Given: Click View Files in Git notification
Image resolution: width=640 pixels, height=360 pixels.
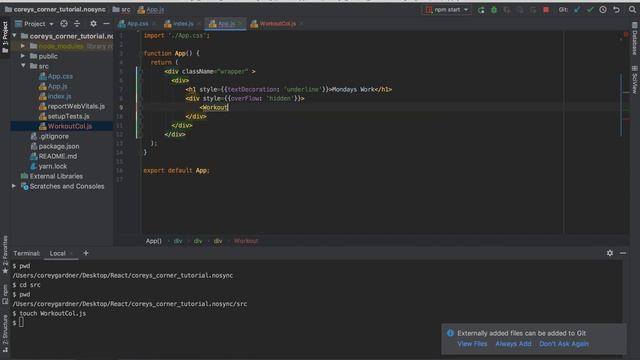Looking at the screenshot, I should (472, 344).
